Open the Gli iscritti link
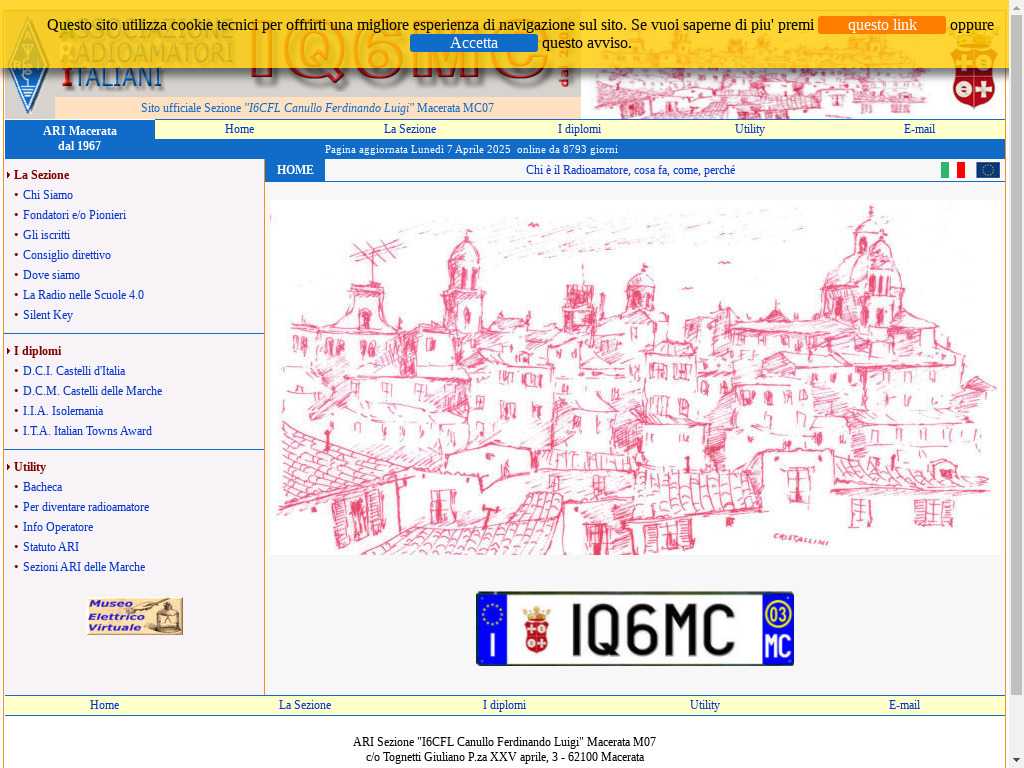The width and height of the screenshot is (1024, 768). 46,235
